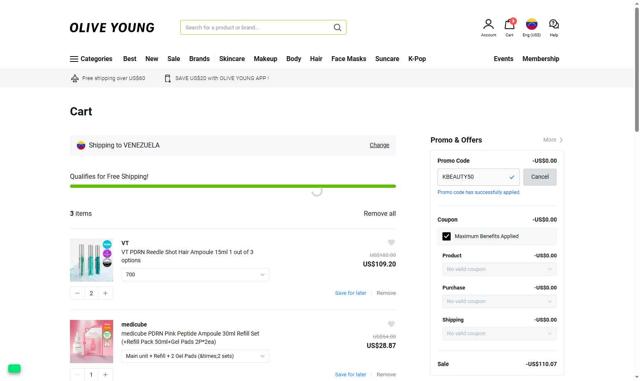Save medicube Refill Set for later
Screen dimensions: 640x381
tap(350, 374)
